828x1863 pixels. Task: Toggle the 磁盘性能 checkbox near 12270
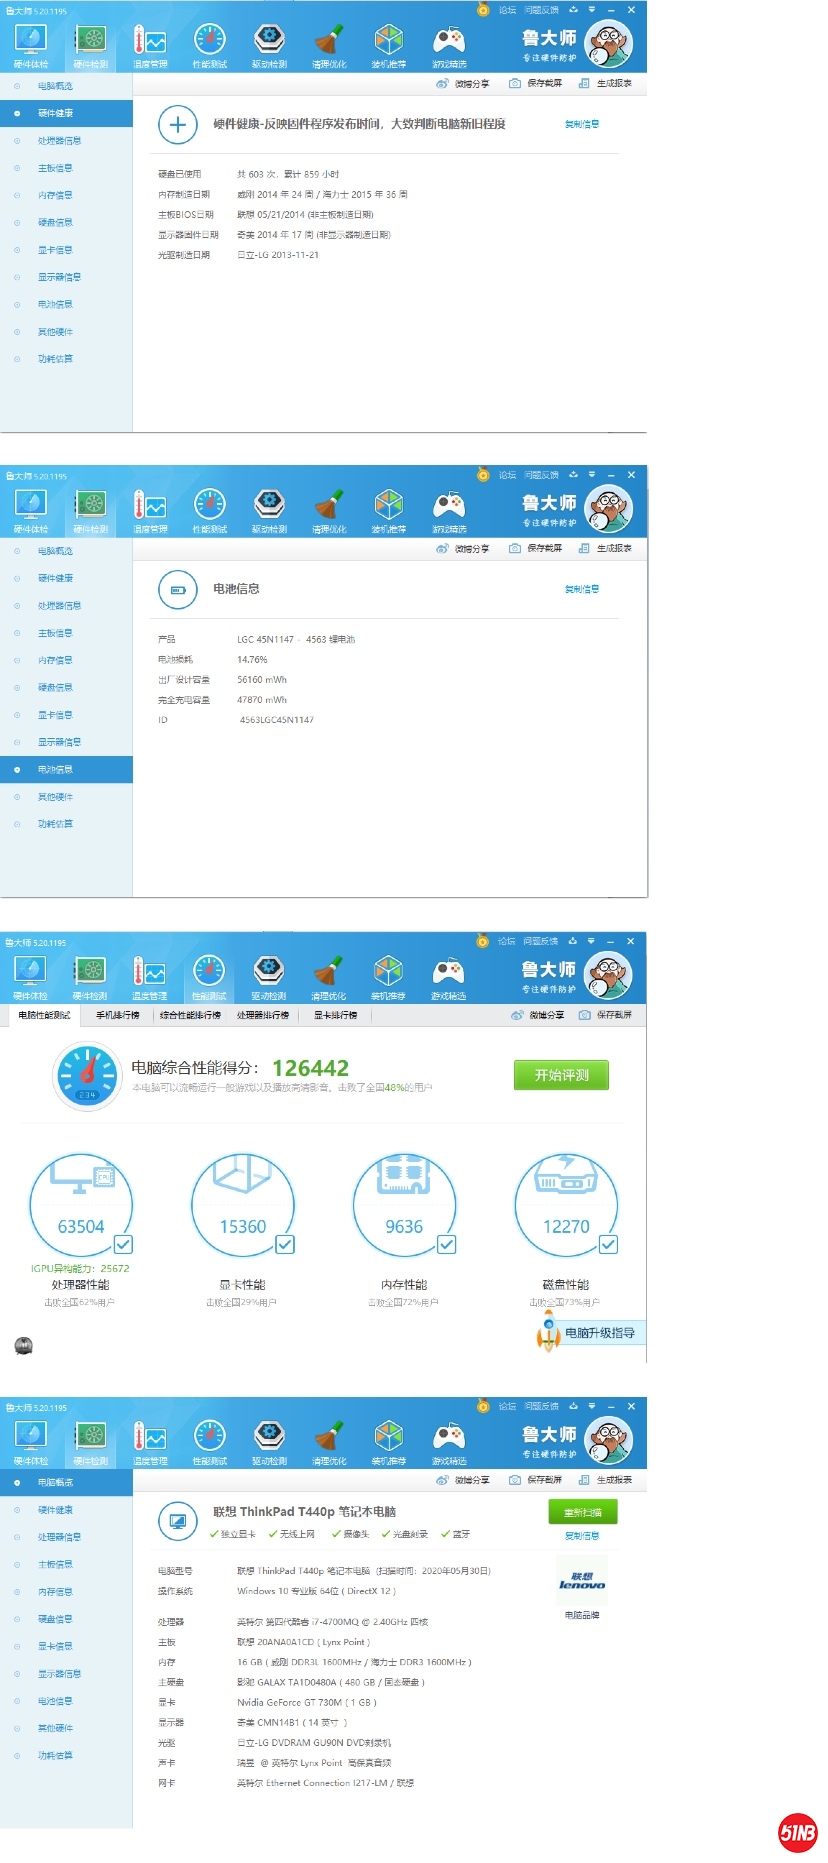pos(608,1244)
